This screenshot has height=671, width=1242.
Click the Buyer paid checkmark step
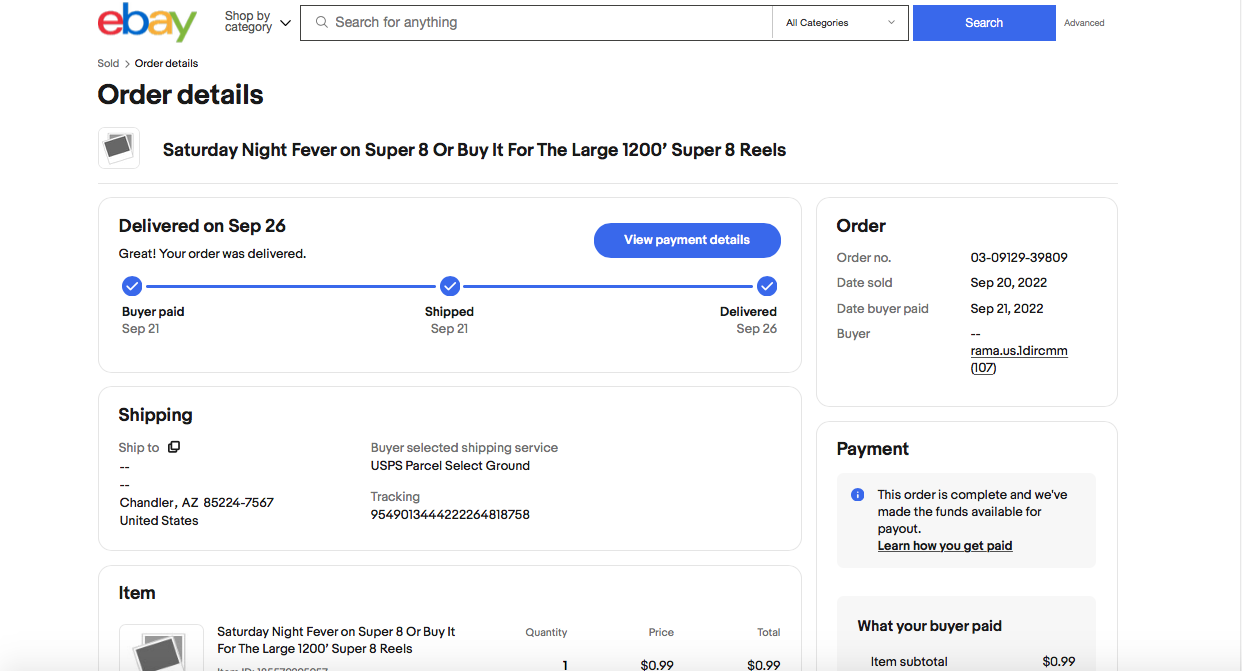click(132, 287)
